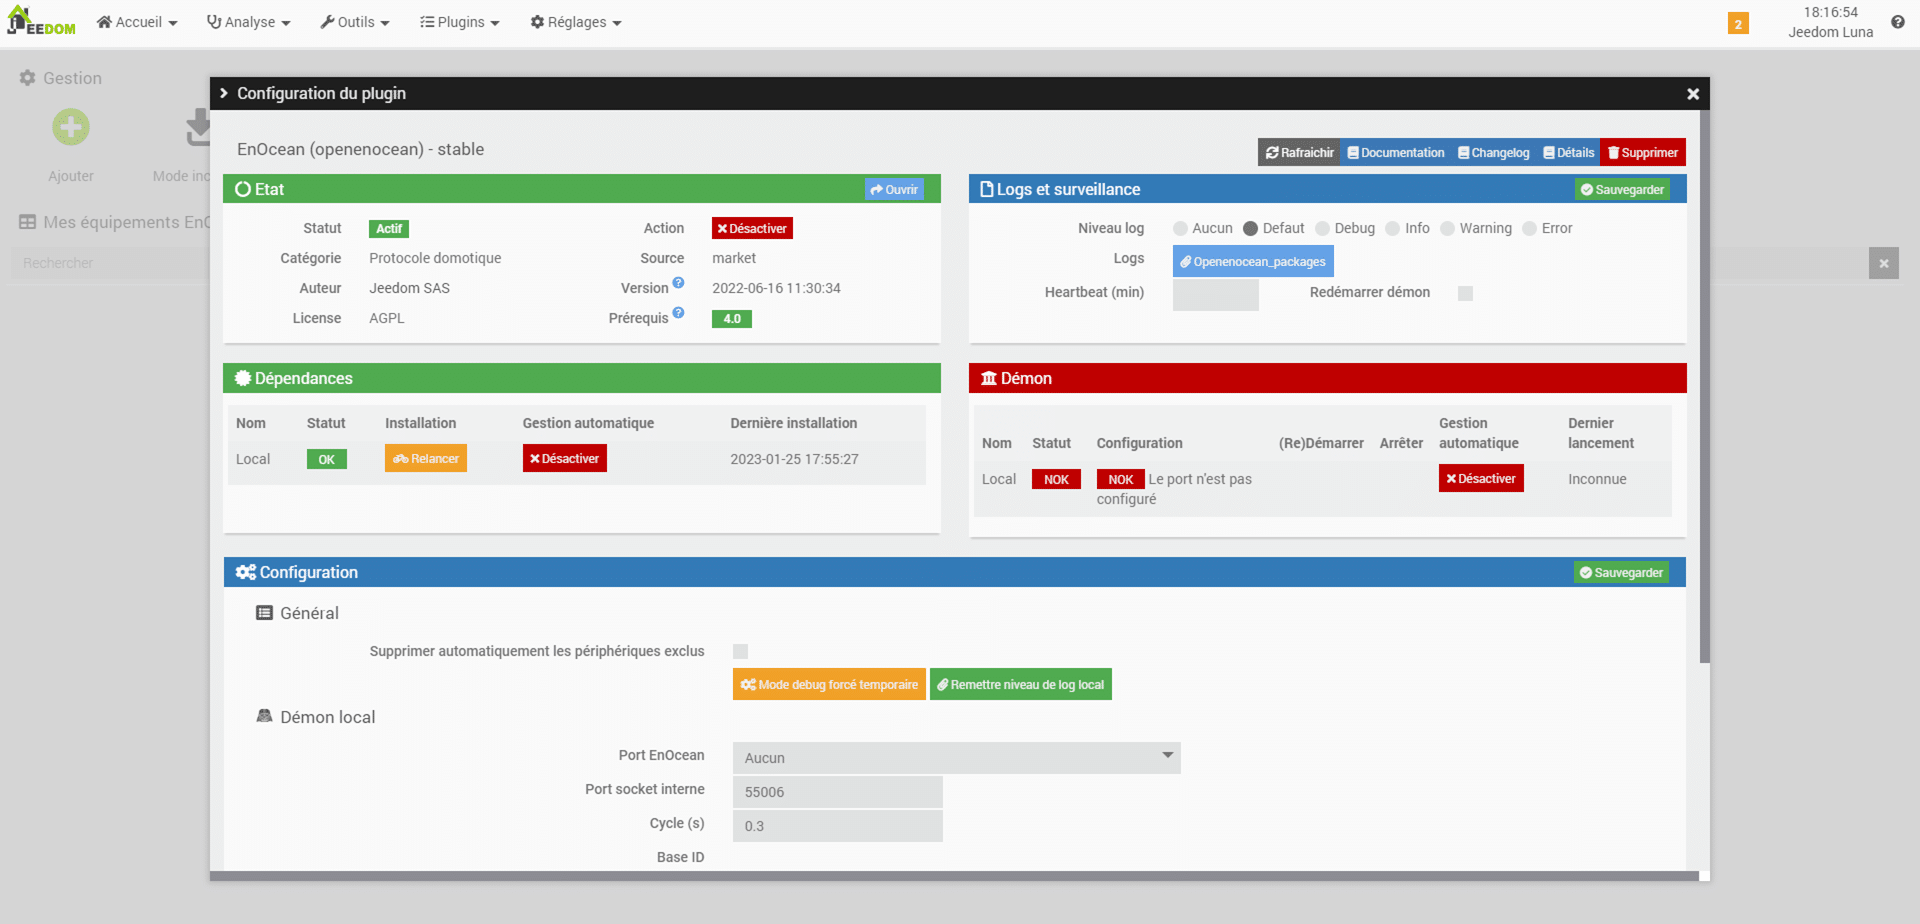This screenshot has width=1920, height=924.
Task: Click the Jeedom Luna clock text
Action: point(1830,22)
